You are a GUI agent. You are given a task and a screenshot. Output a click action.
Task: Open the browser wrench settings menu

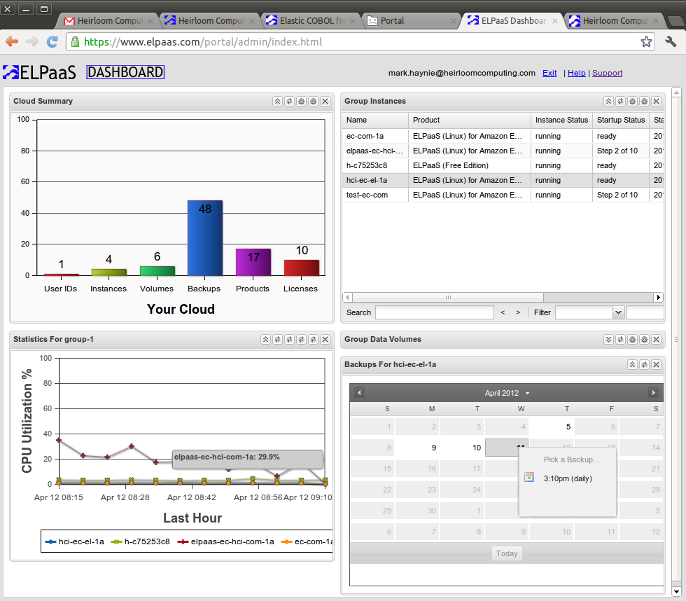pyautogui.click(x=670, y=42)
